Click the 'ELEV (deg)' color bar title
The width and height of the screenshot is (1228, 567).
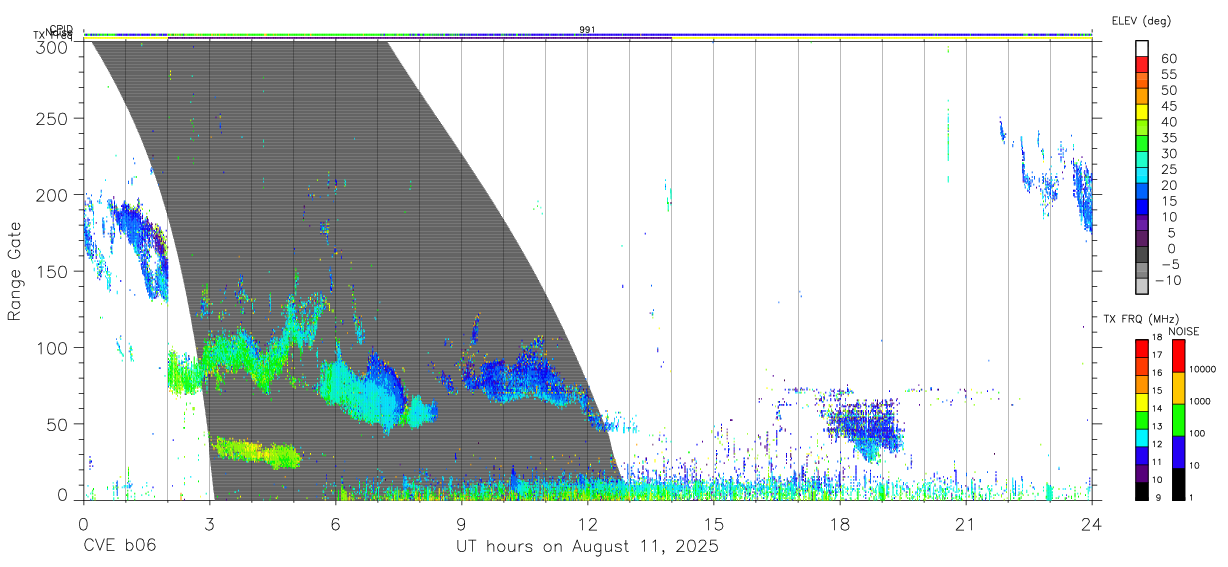pos(1140,20)
